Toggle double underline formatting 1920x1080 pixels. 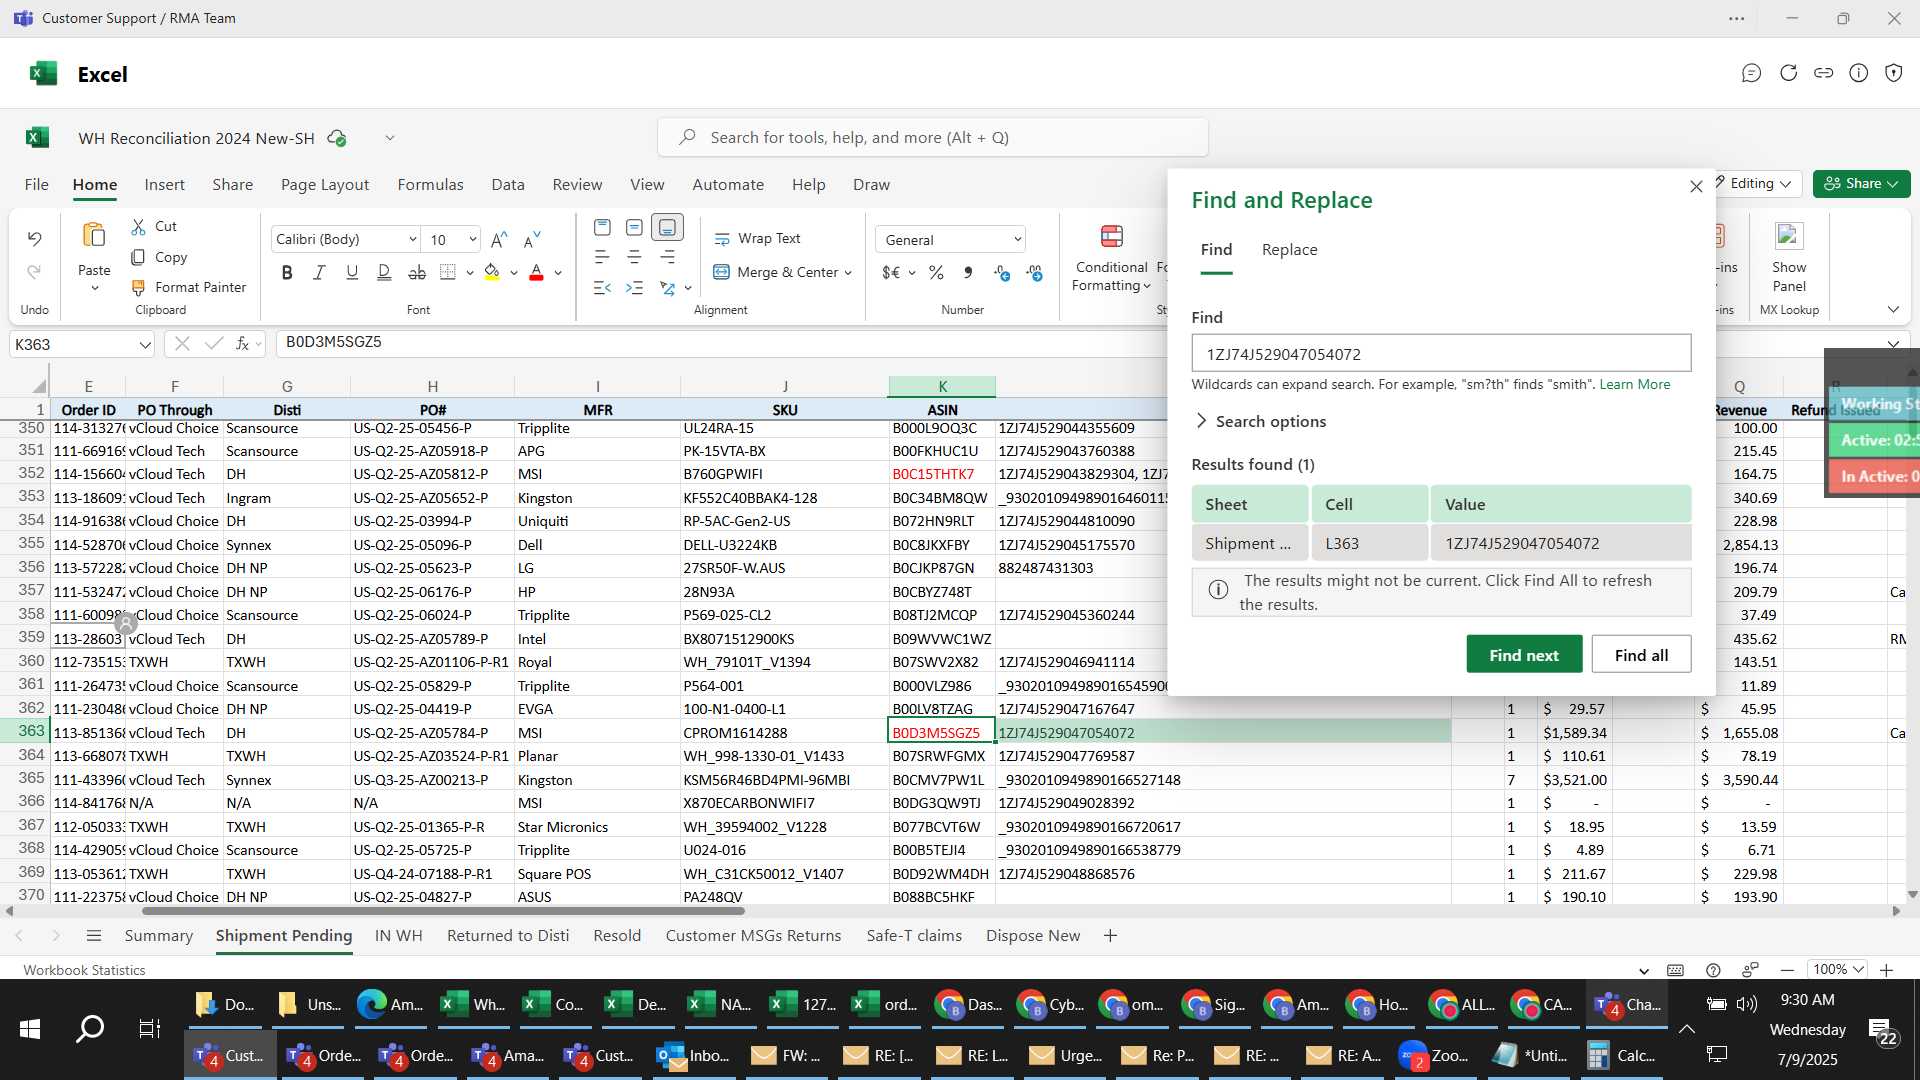pyautogui.click(x=384, y=273)
